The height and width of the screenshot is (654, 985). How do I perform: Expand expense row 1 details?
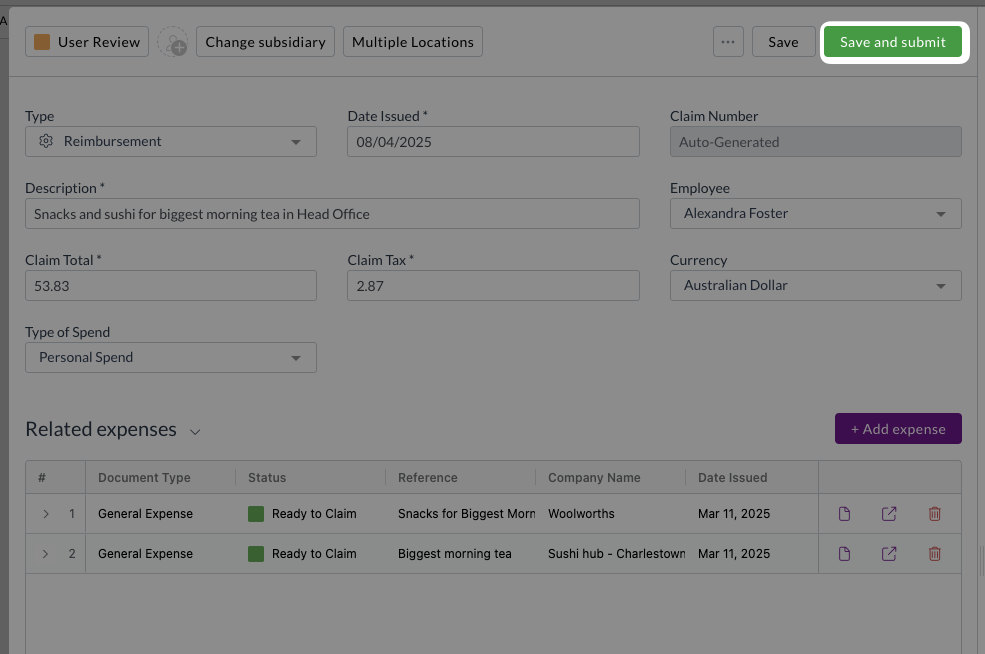(46, 514)
